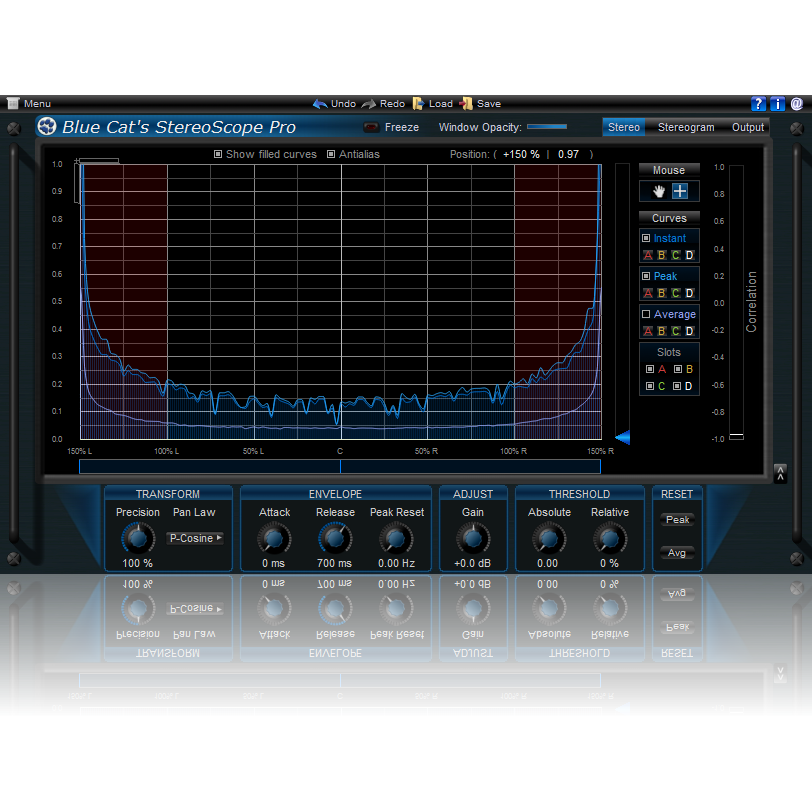
Task: Enable the Average curve display
Action: click(645, 315)
